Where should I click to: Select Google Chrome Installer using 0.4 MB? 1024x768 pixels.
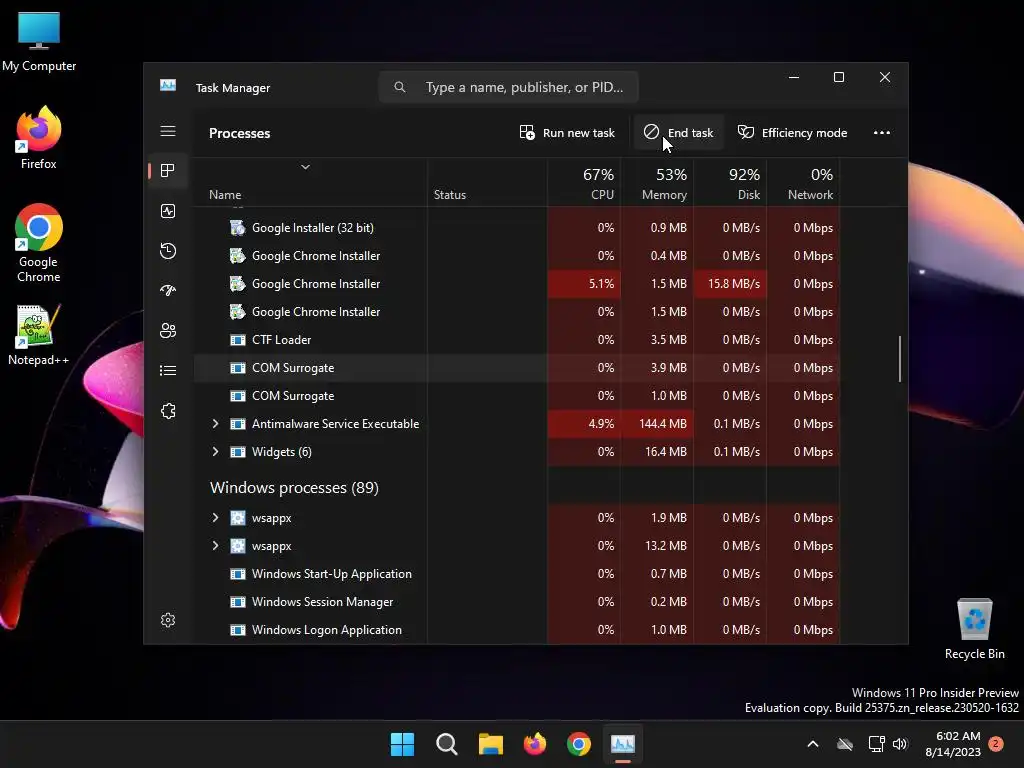(517, 255)
